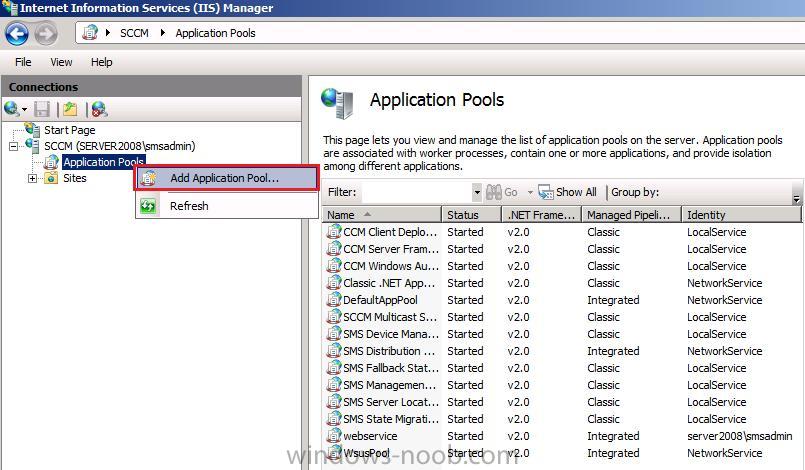The image size is (805, 470).
Task: Click the SMS Distribution pool icon
Action: [x=334, y=351]
